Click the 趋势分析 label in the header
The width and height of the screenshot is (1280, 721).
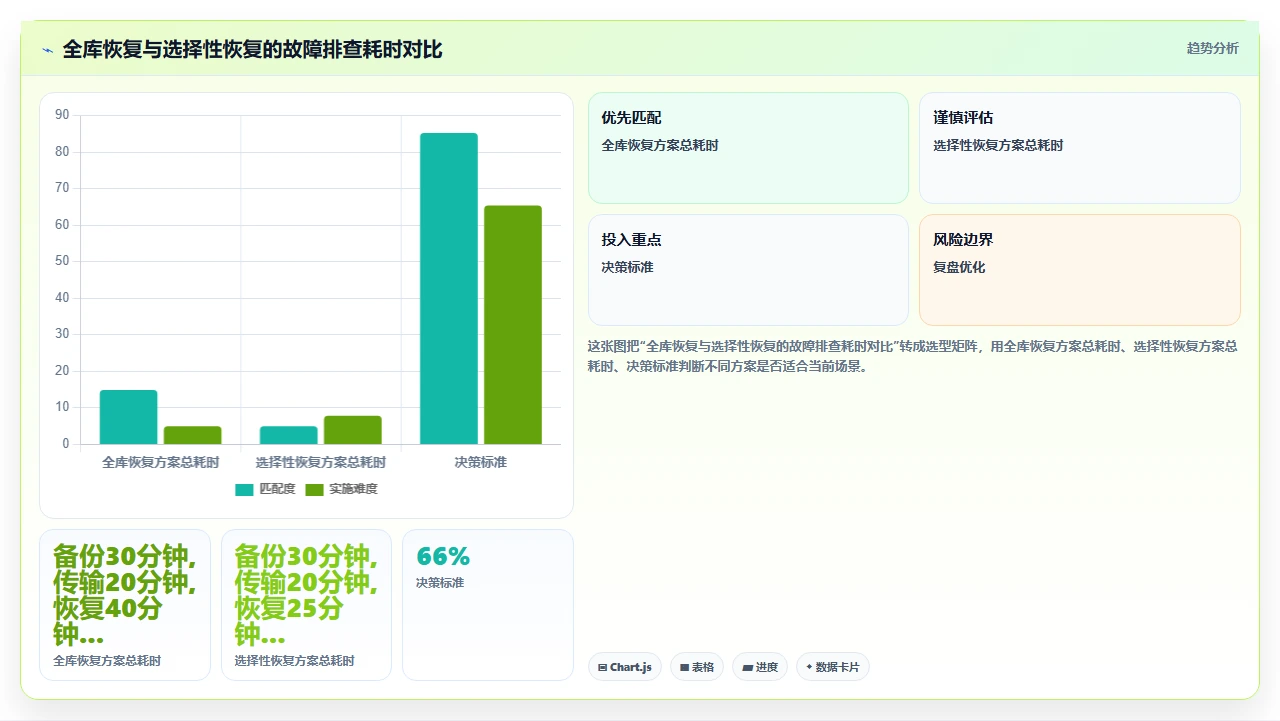coord(1212,48)
